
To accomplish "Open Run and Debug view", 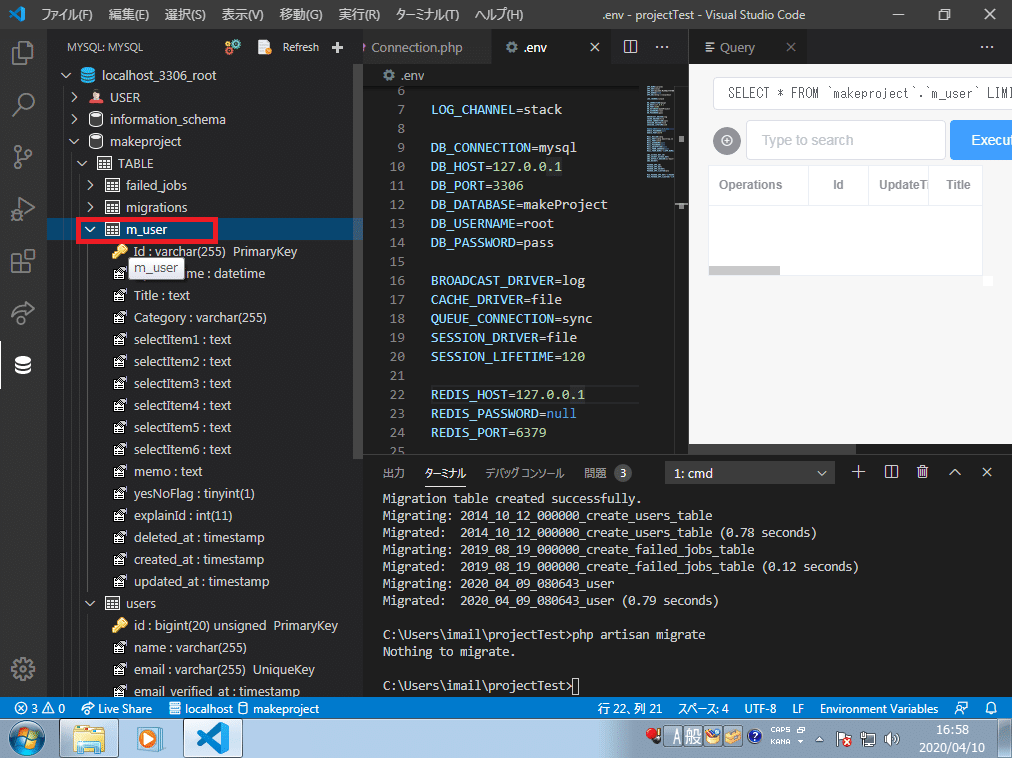I will (23, 209).
